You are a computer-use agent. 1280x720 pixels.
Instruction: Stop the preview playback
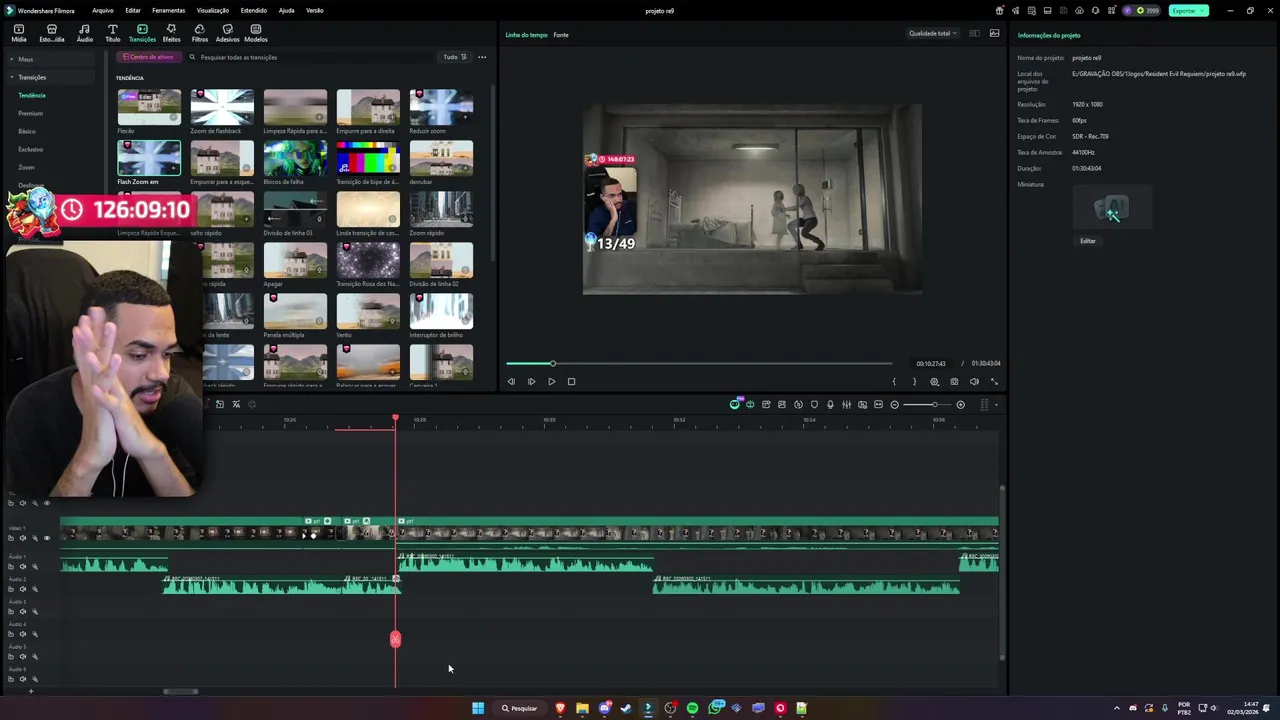(571, 381)
